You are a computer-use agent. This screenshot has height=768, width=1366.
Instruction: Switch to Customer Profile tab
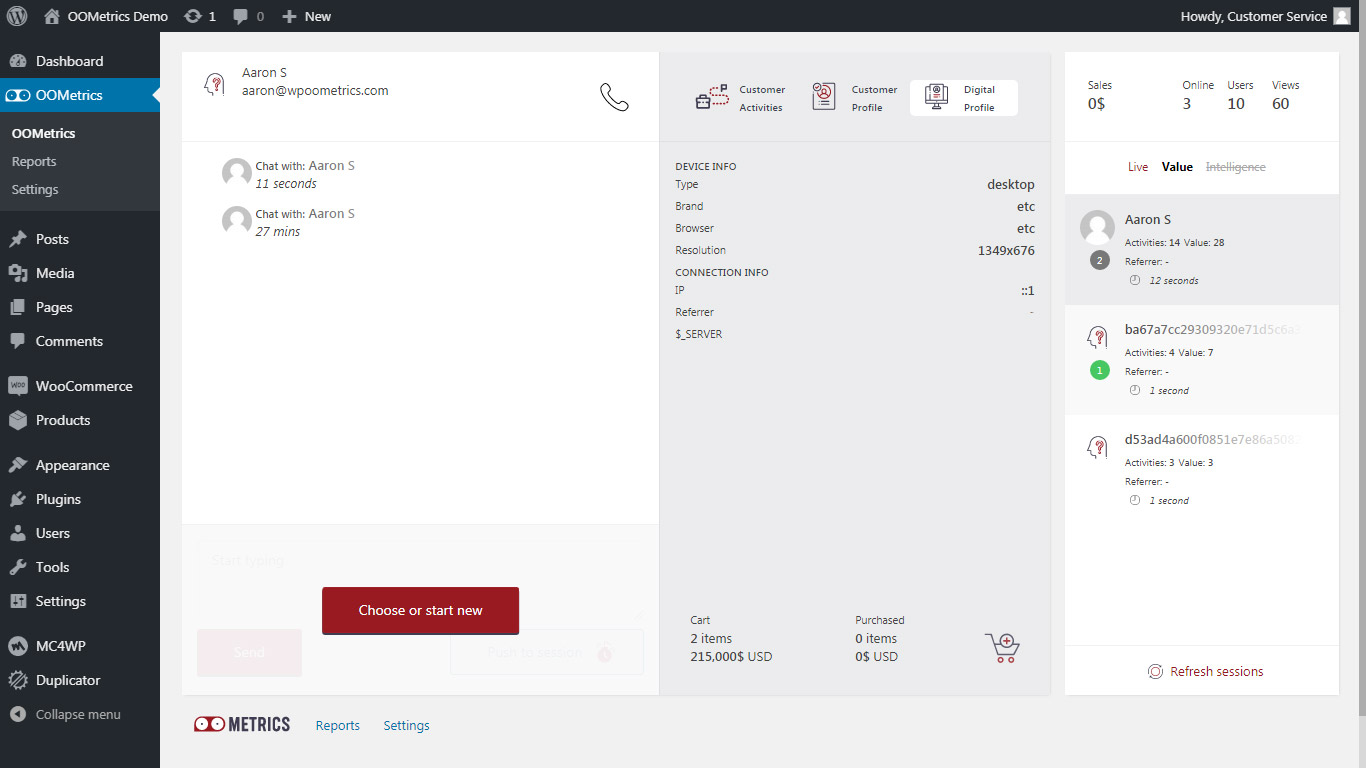(x=853, y=98)
